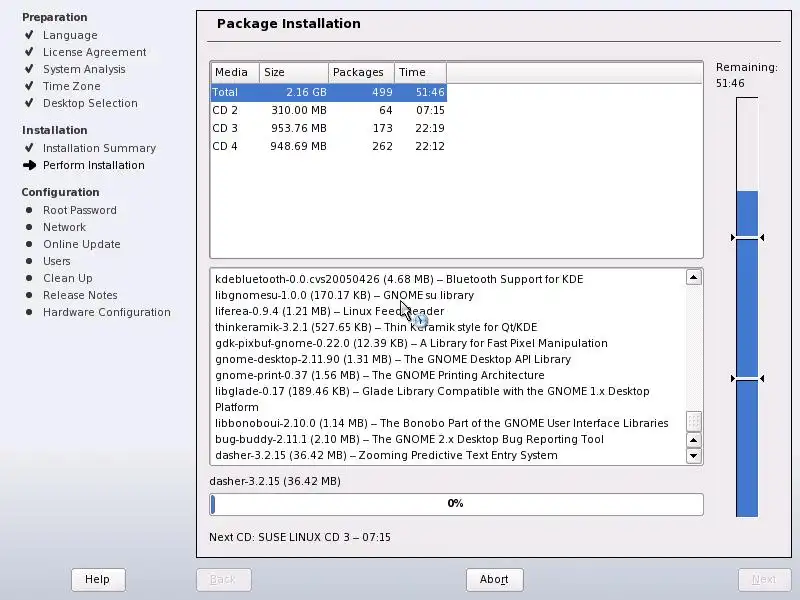Click the libbonoboui-2.10.0 log entry
The width and height of the screenshot is (800, 600).
[x=442, y=423]
